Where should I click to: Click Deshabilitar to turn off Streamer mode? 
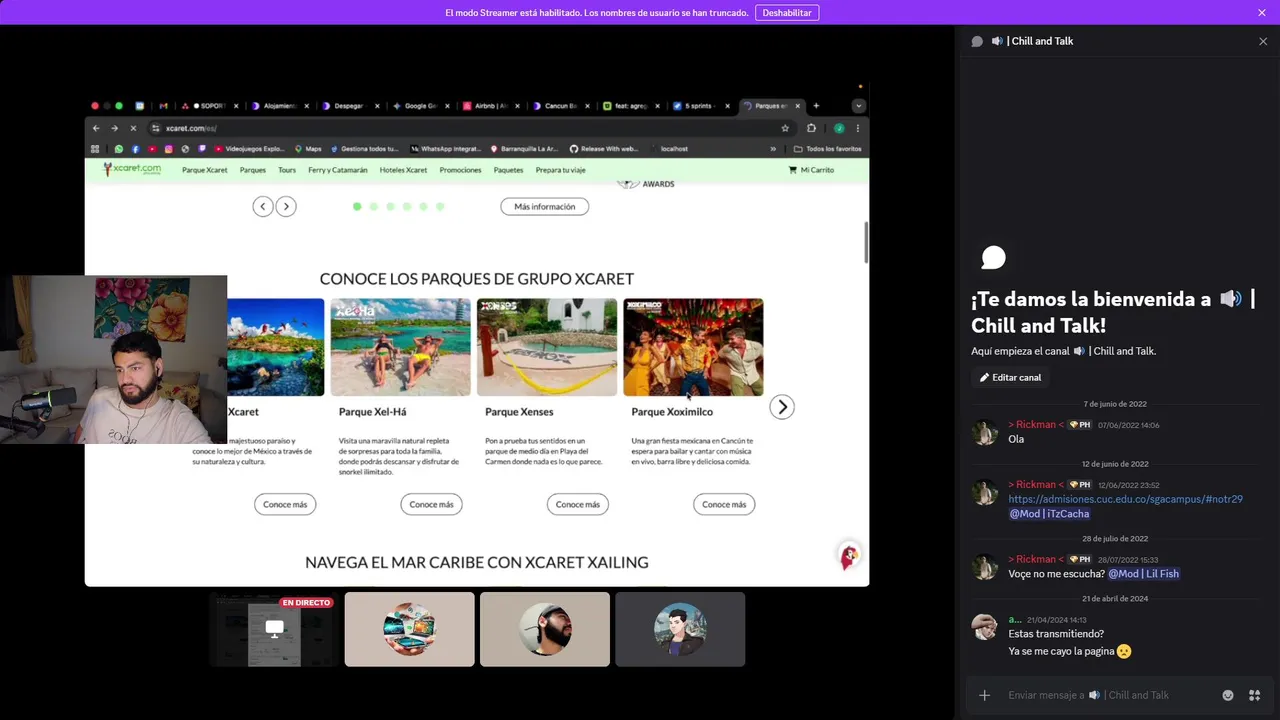click(787, 13)
